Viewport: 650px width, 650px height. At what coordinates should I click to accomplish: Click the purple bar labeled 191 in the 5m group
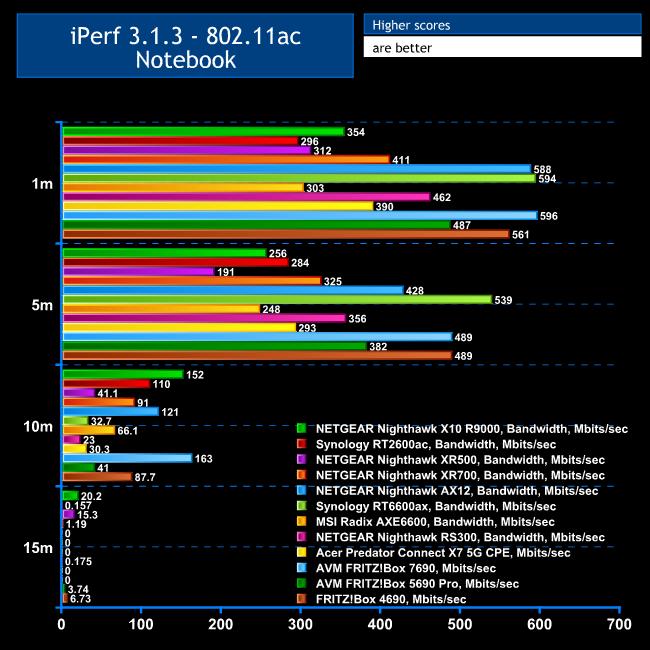pyautogui.click(x=138, y=272)
